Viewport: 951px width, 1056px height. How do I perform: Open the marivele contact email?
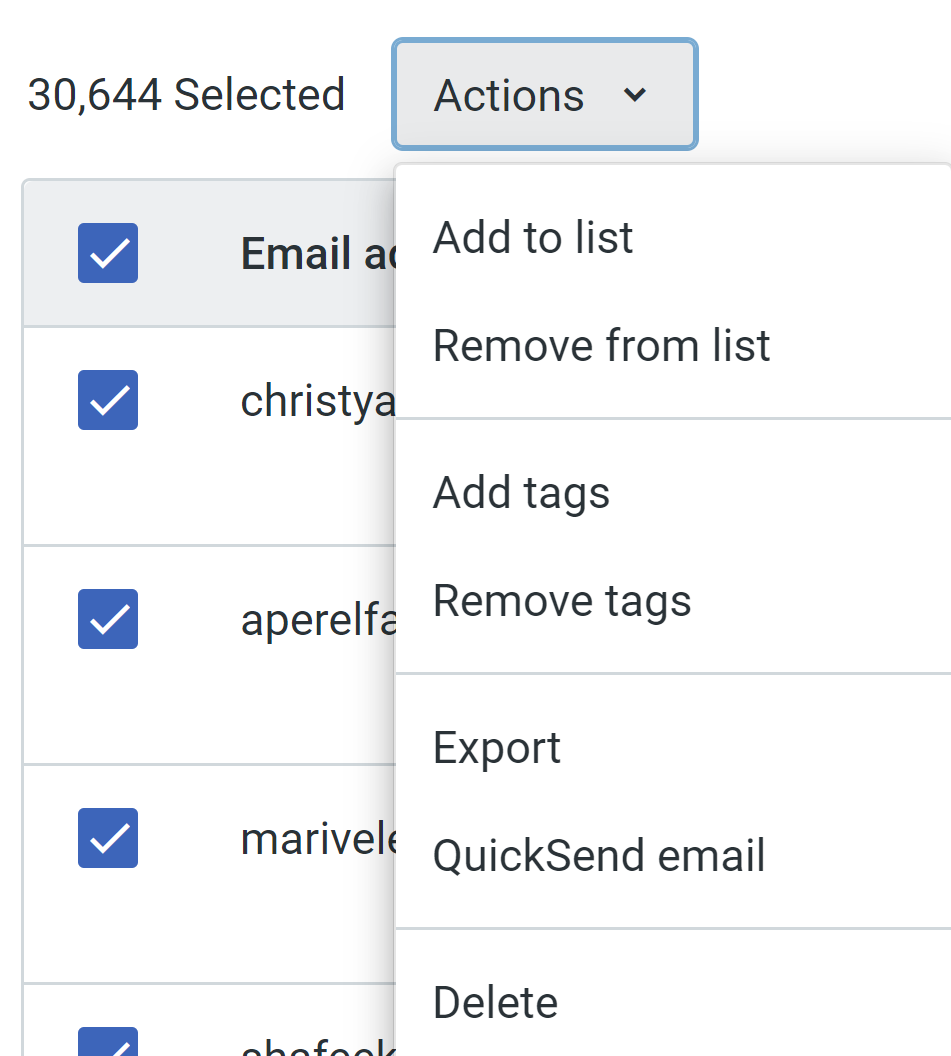point(318,839)
